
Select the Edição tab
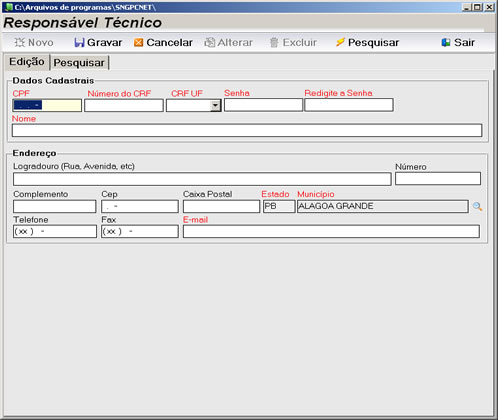[x=27, y=62]
